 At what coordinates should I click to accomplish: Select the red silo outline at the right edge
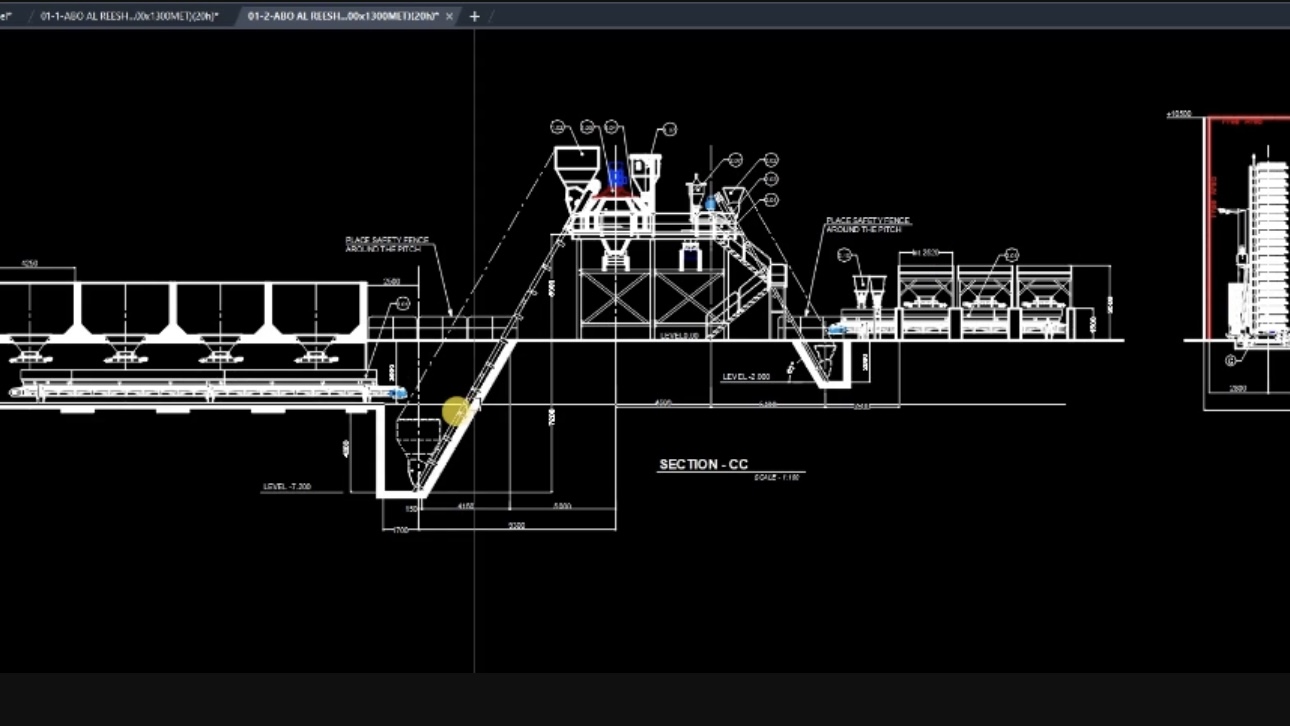pos(1210,230)
